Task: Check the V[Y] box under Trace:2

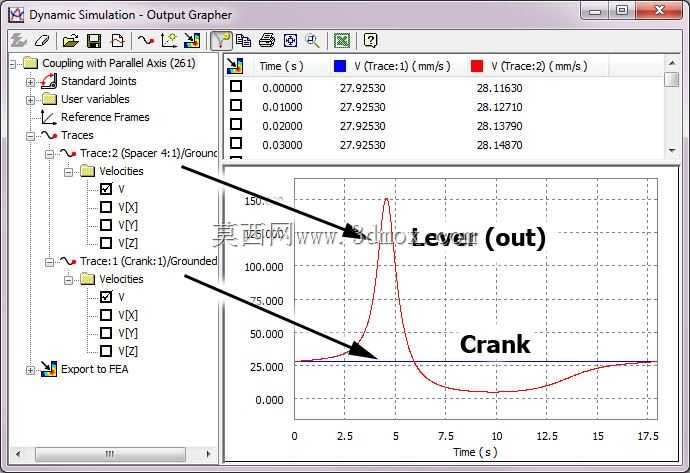Action: coord(106,225)
